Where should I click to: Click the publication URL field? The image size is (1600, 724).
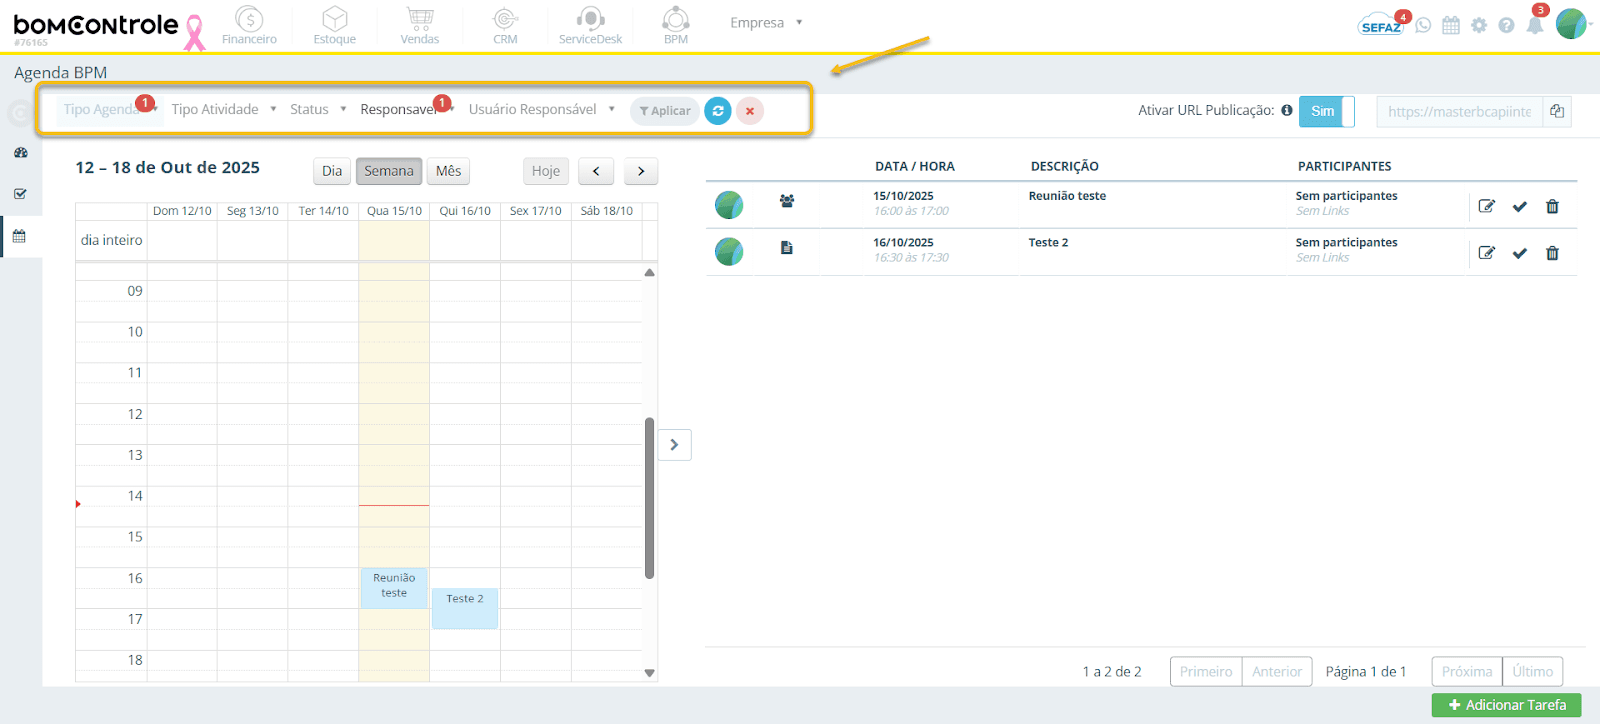click(x=1460, y=111)
